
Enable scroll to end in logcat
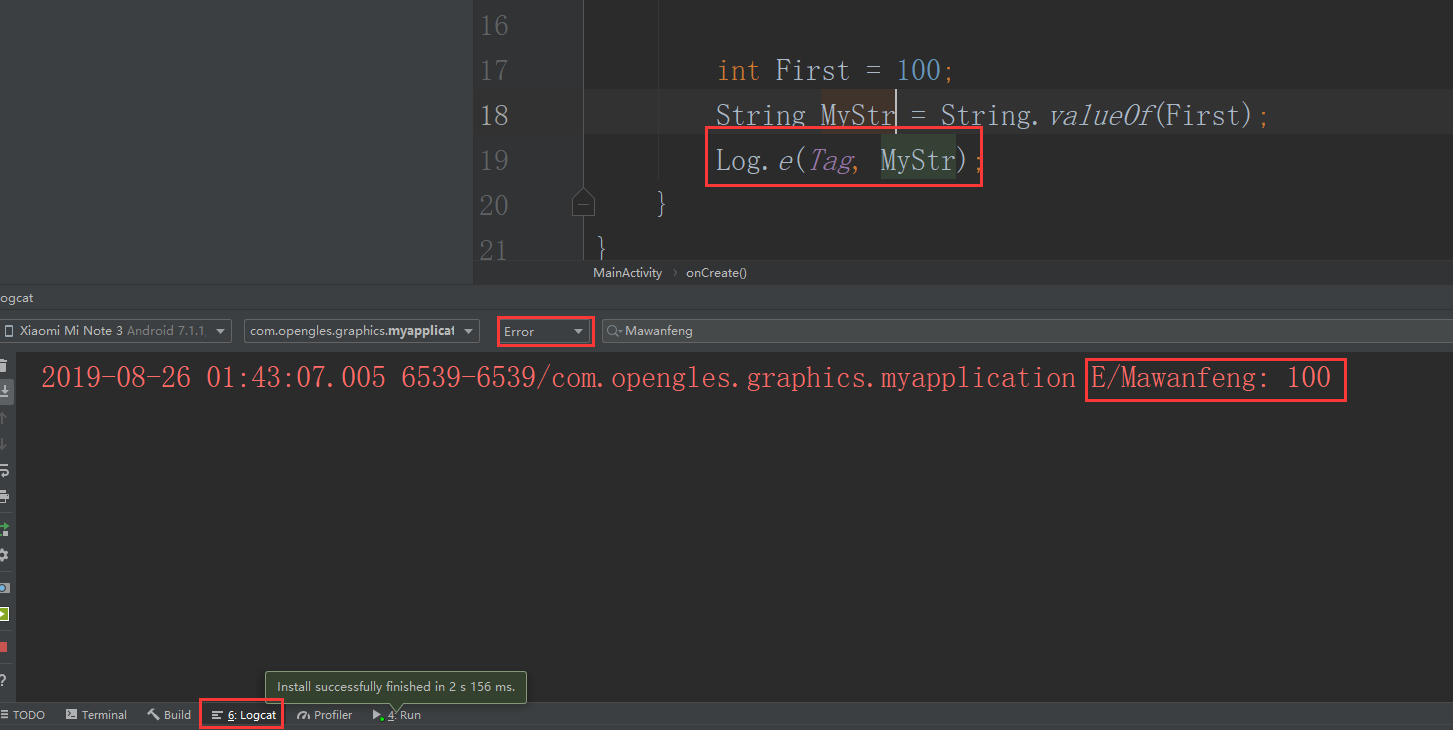coord(8,389)
